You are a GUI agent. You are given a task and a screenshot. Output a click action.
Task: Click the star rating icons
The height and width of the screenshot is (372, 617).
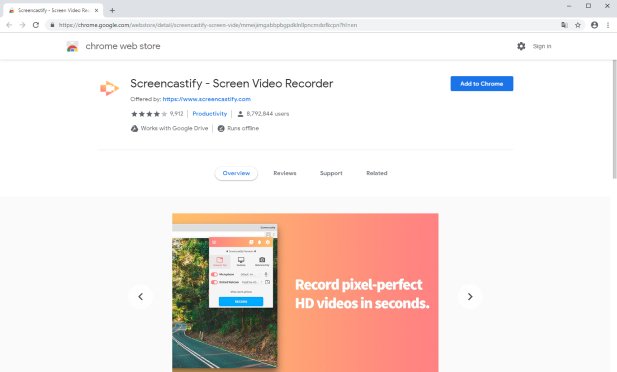(x=149, y=114)
